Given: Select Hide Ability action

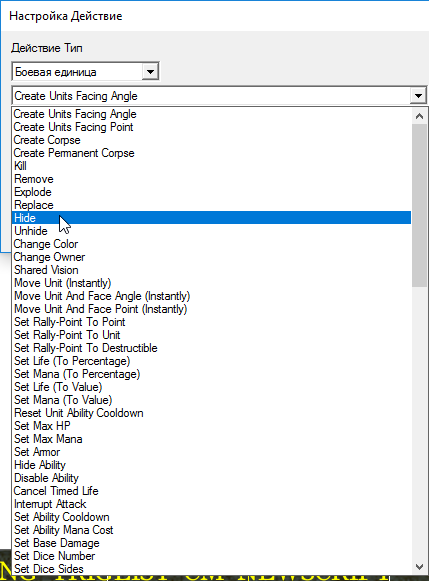Looking at the screenshot, I should pos(212,465).
